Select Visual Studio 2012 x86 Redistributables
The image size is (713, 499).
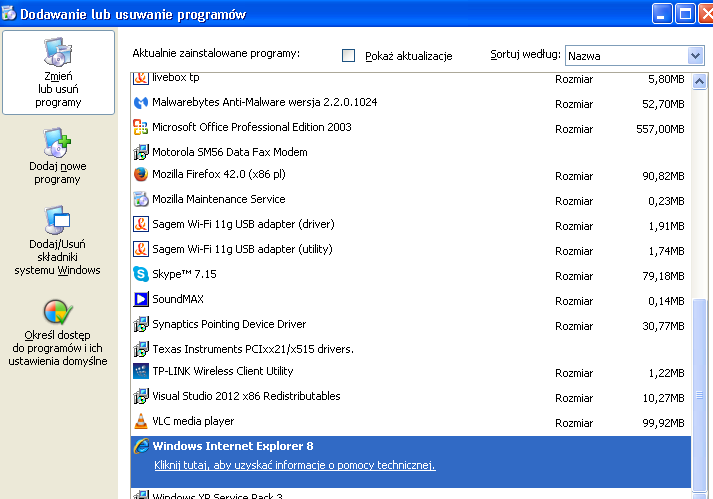pos(411,397)
